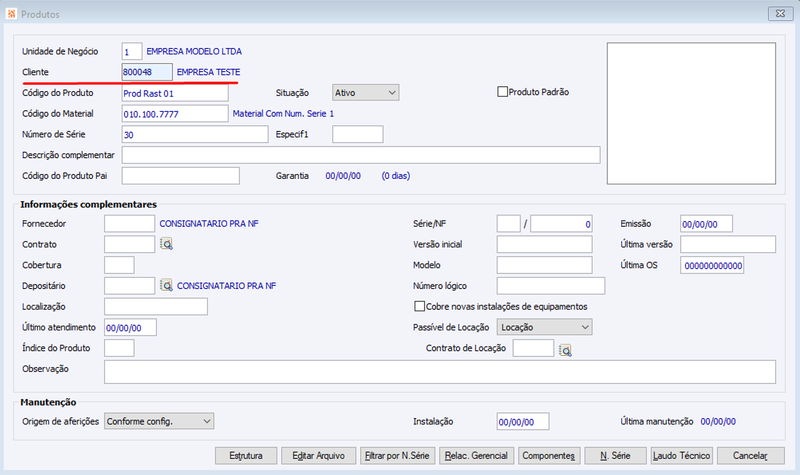Viewport: 800px width, 475px height.
Task: Focus the Fornecedor code field
Action: pos(130,223)
